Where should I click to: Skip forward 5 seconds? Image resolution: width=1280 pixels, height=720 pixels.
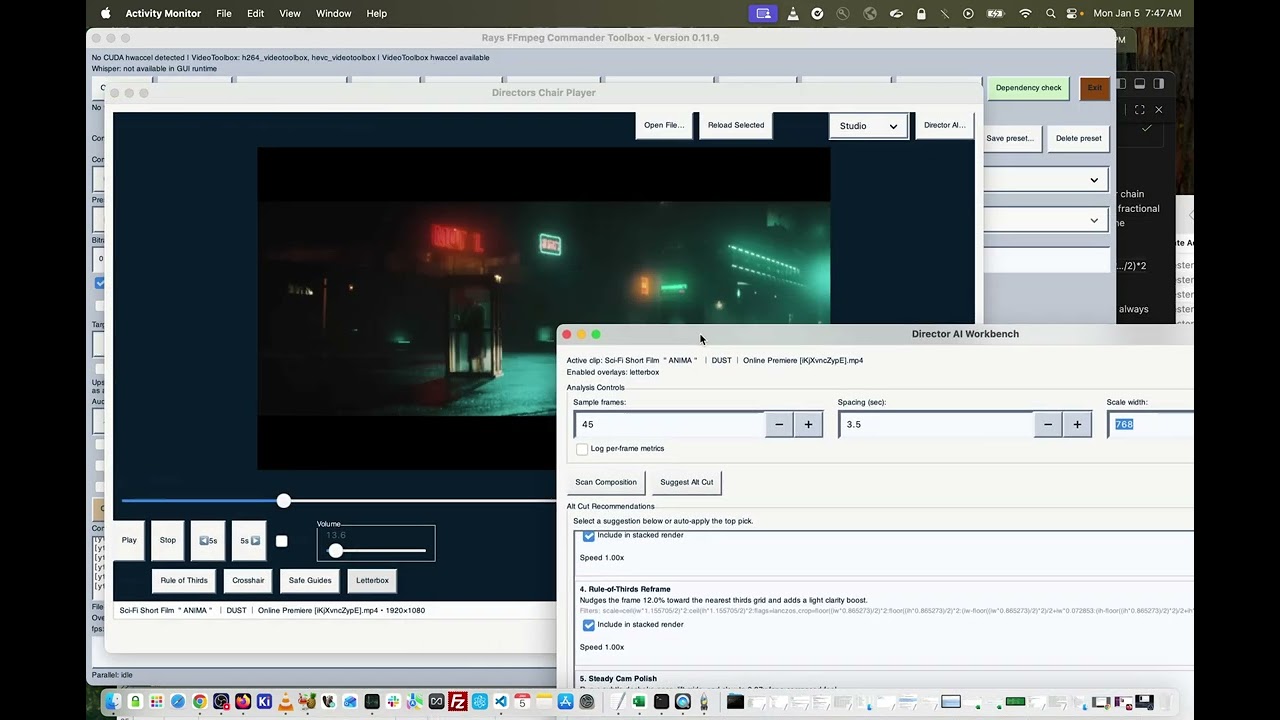coord(249,541)
